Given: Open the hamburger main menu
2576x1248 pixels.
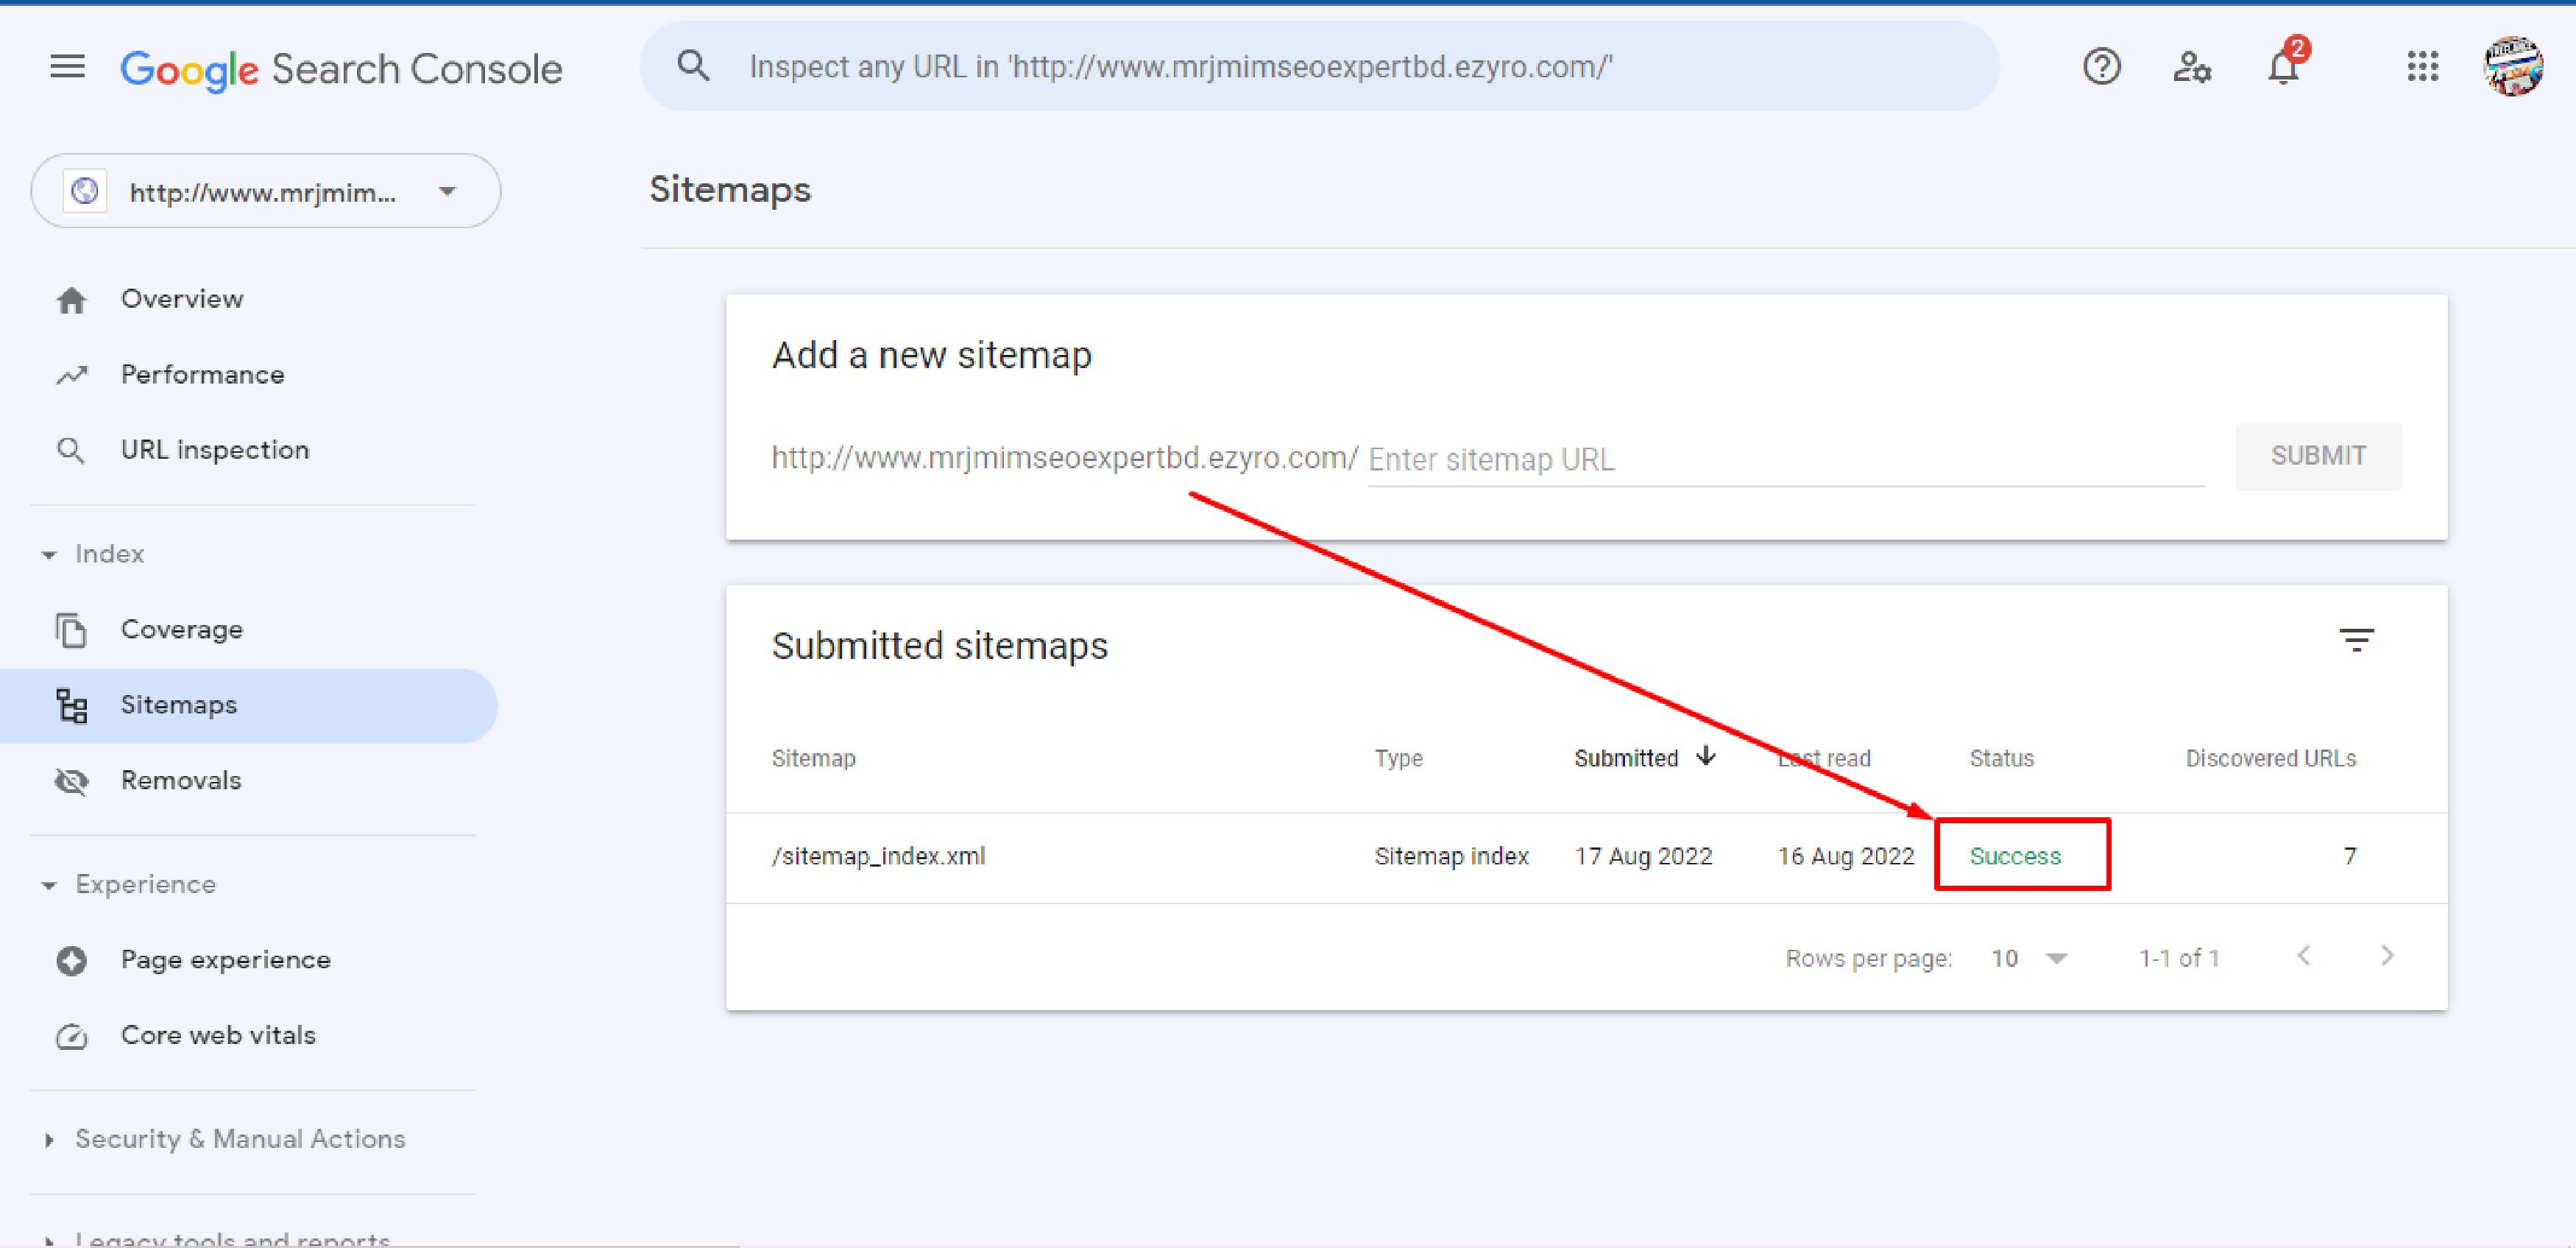Looking at the screenshot, I should tap(67, 67).
